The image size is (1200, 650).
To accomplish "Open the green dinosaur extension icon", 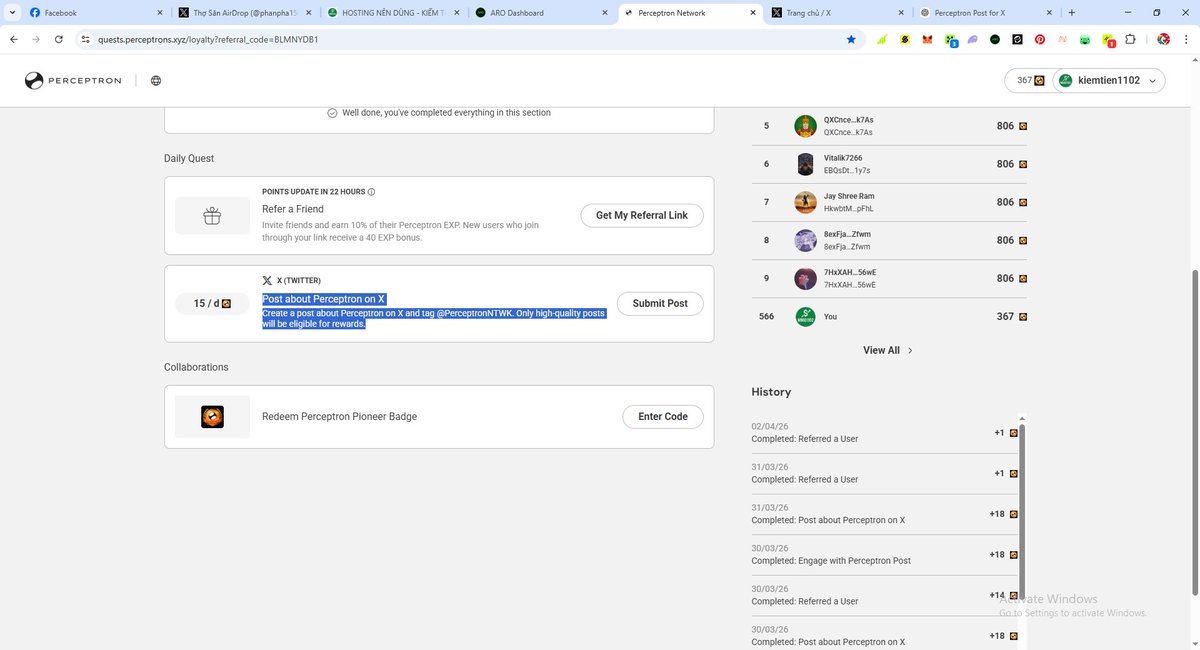I will [x=882, y=40].
